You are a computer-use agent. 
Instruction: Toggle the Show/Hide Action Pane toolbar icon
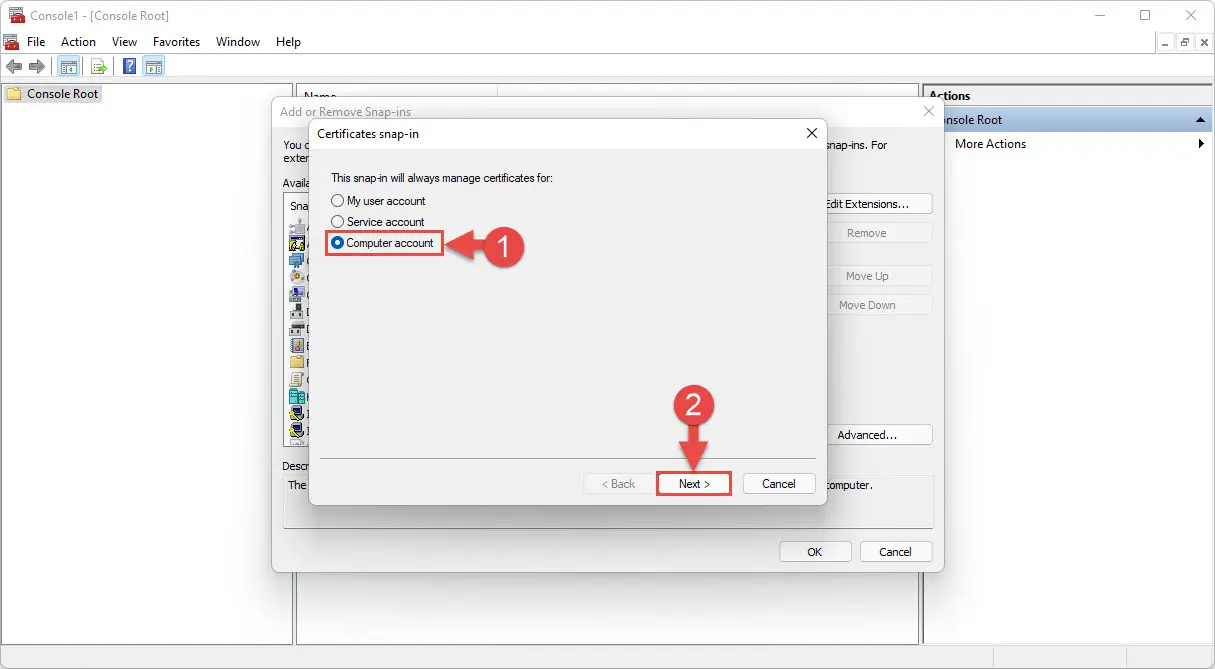(x=154, y=66)
